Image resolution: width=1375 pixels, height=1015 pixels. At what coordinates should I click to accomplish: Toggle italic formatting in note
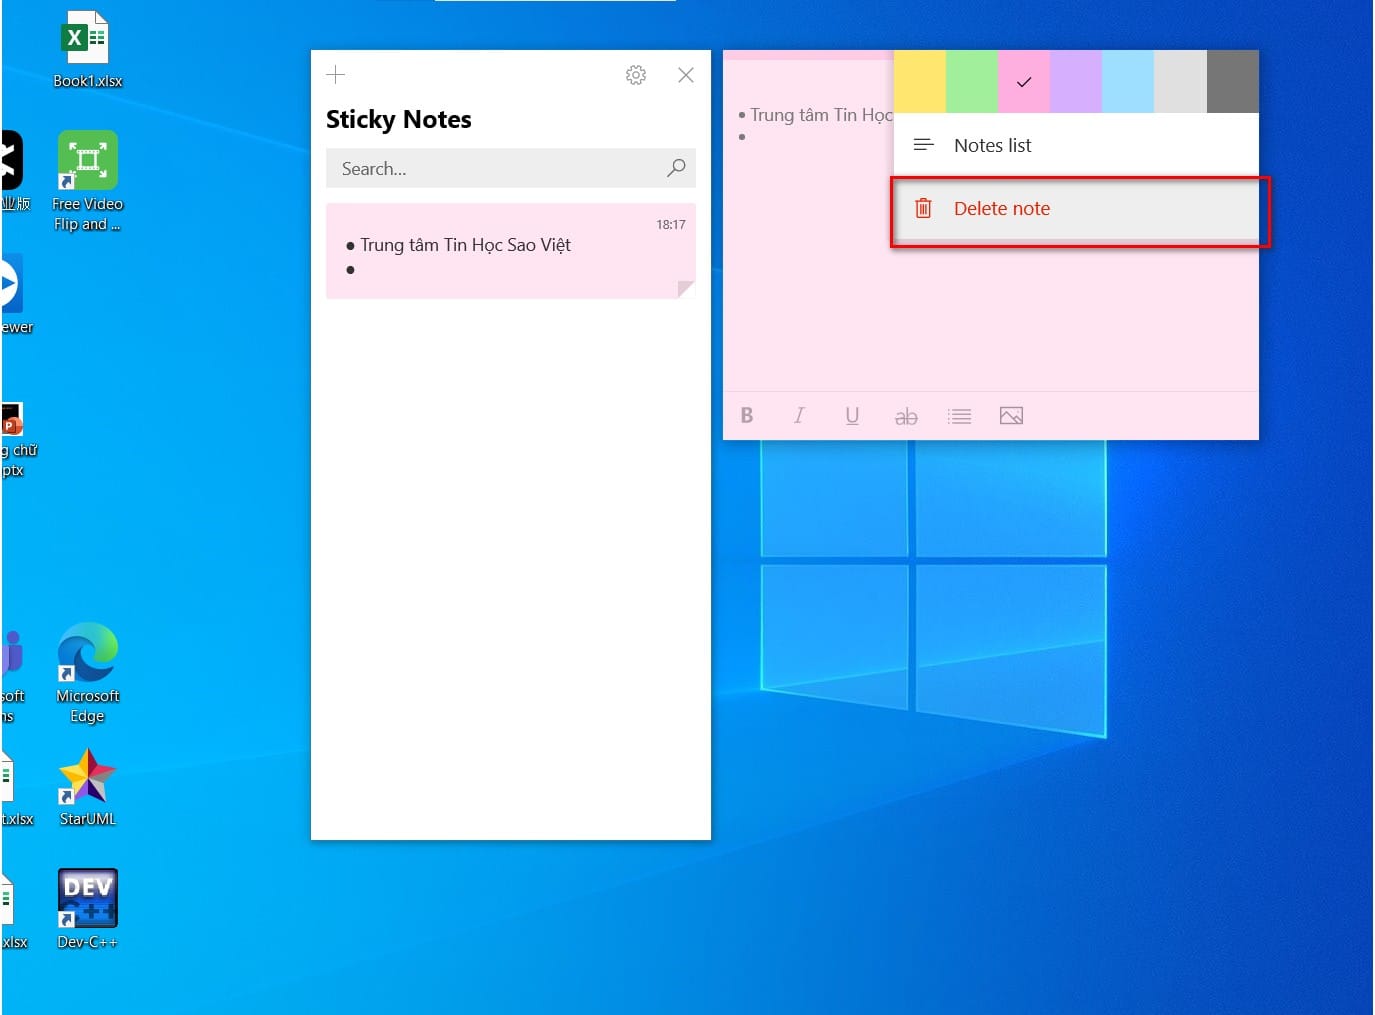799,416
